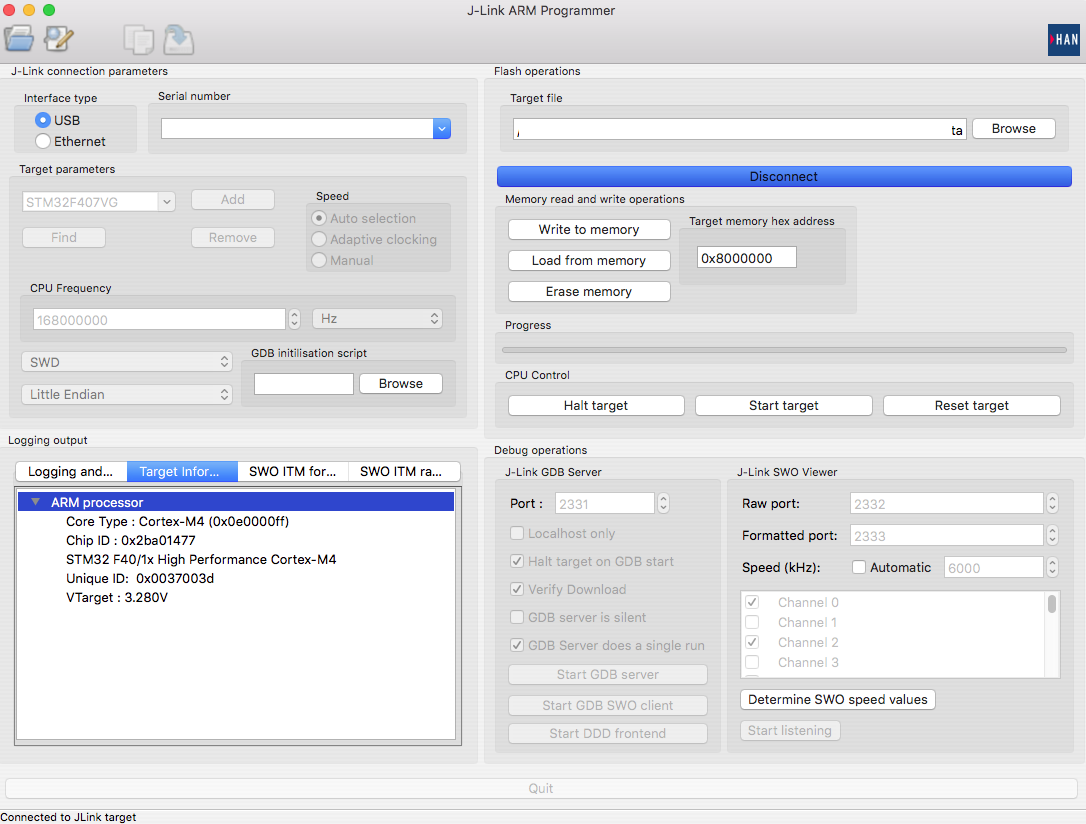1086x824 pixels.
Task: Select the USB interface type
Action: coord(43,120)
